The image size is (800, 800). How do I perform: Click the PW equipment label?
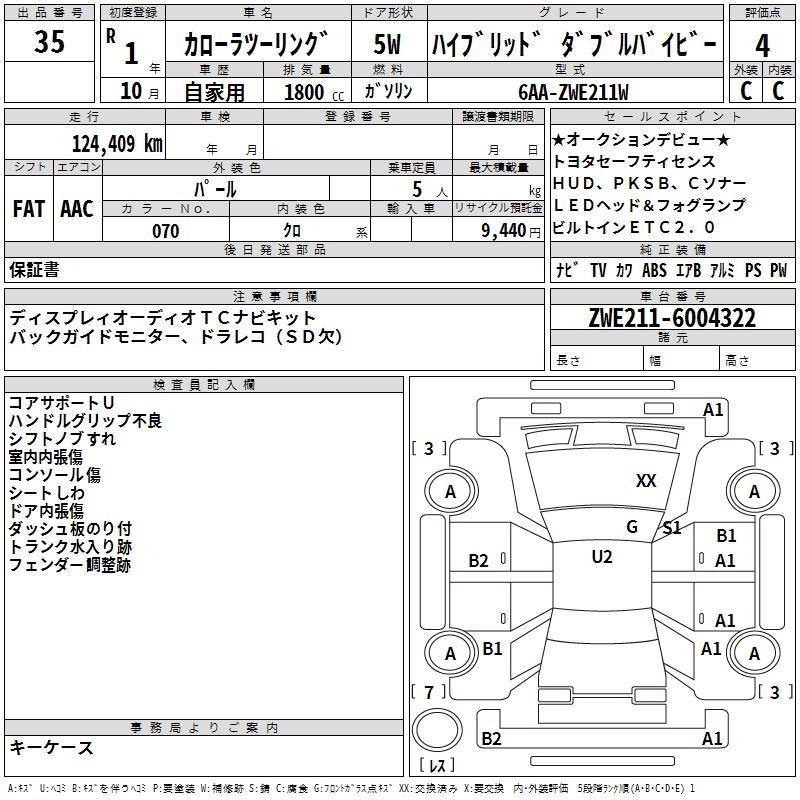779,270
